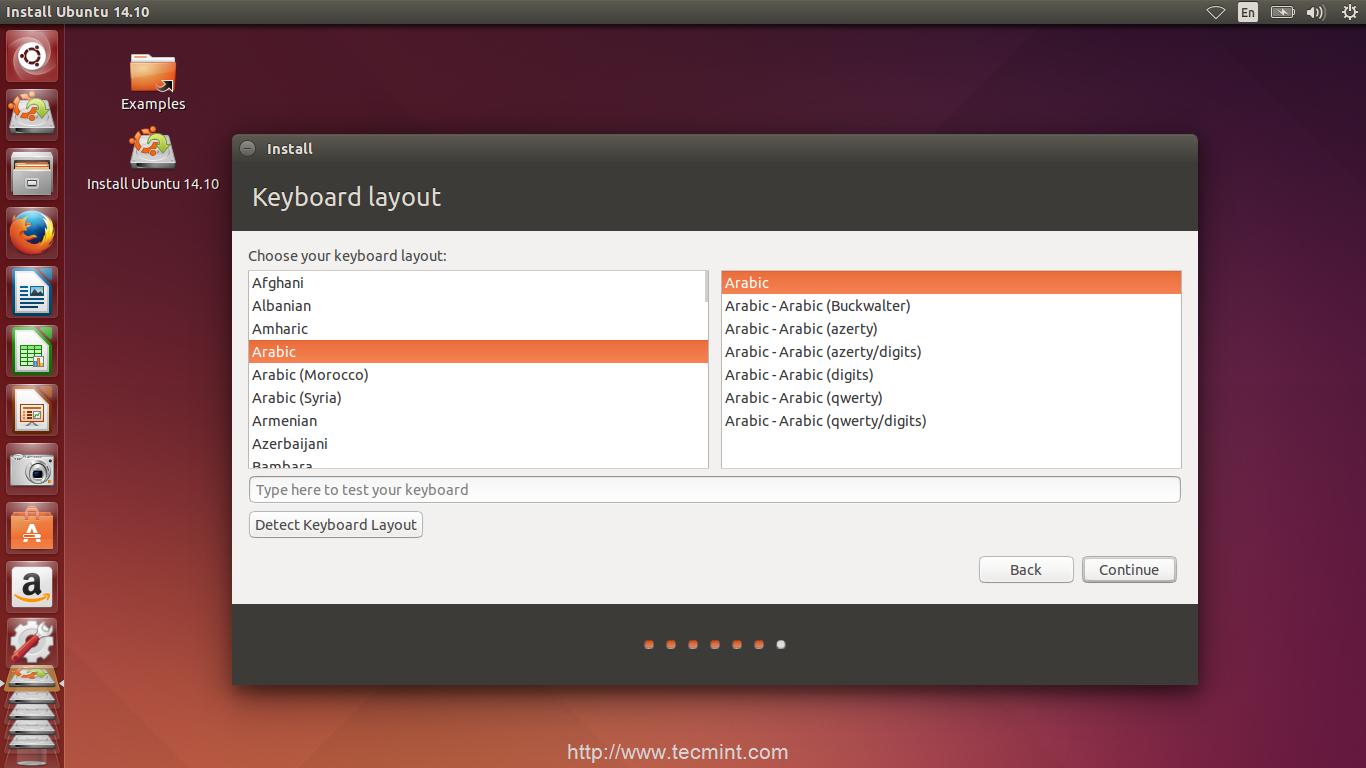Choose Arabic - Arabic (qwerty) variant
1366x768 pixels.
[951, 398]
